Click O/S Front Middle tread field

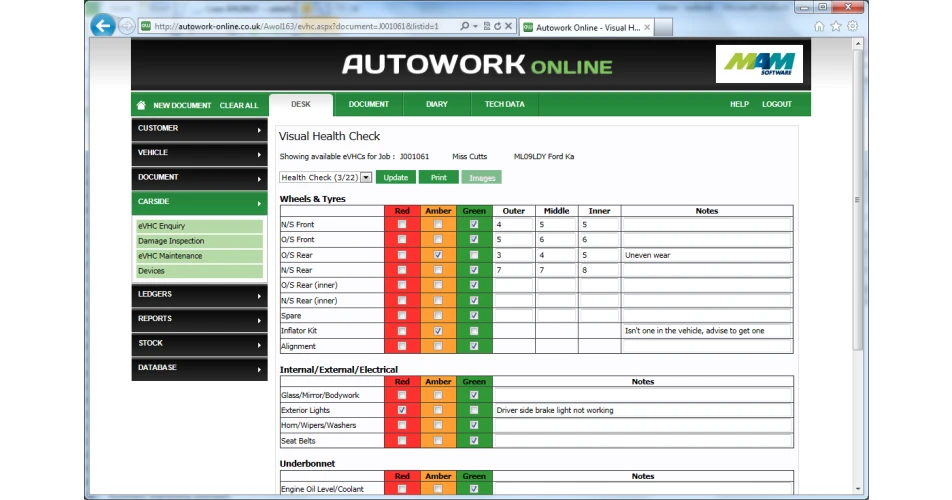556,240
